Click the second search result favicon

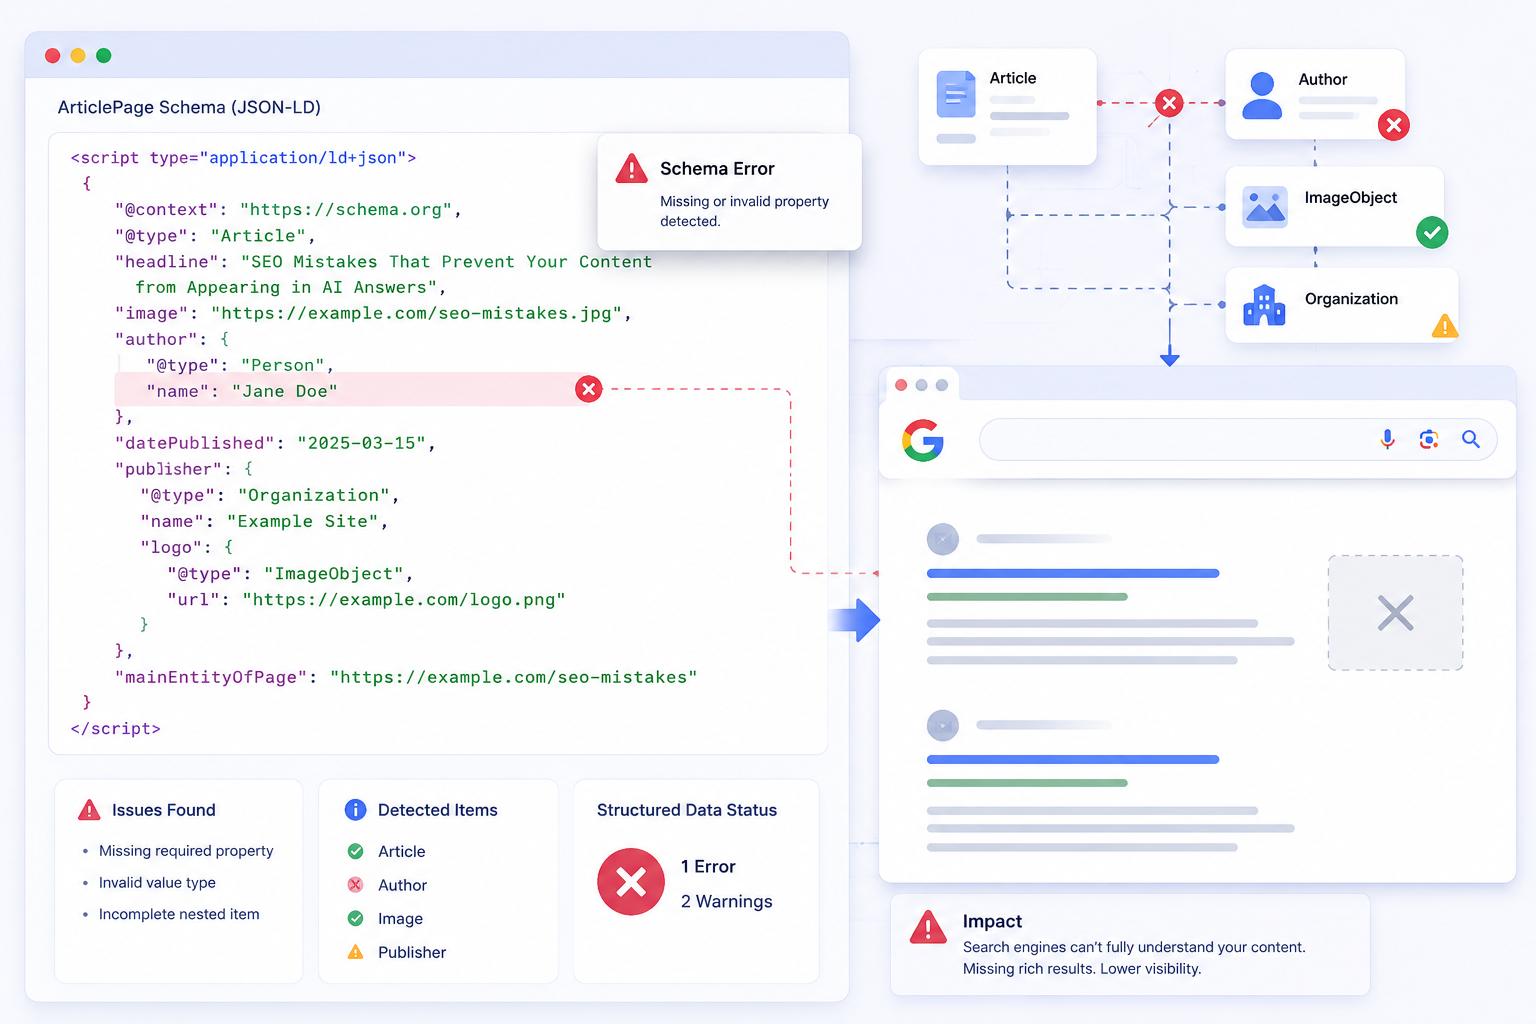click(943, 726)
